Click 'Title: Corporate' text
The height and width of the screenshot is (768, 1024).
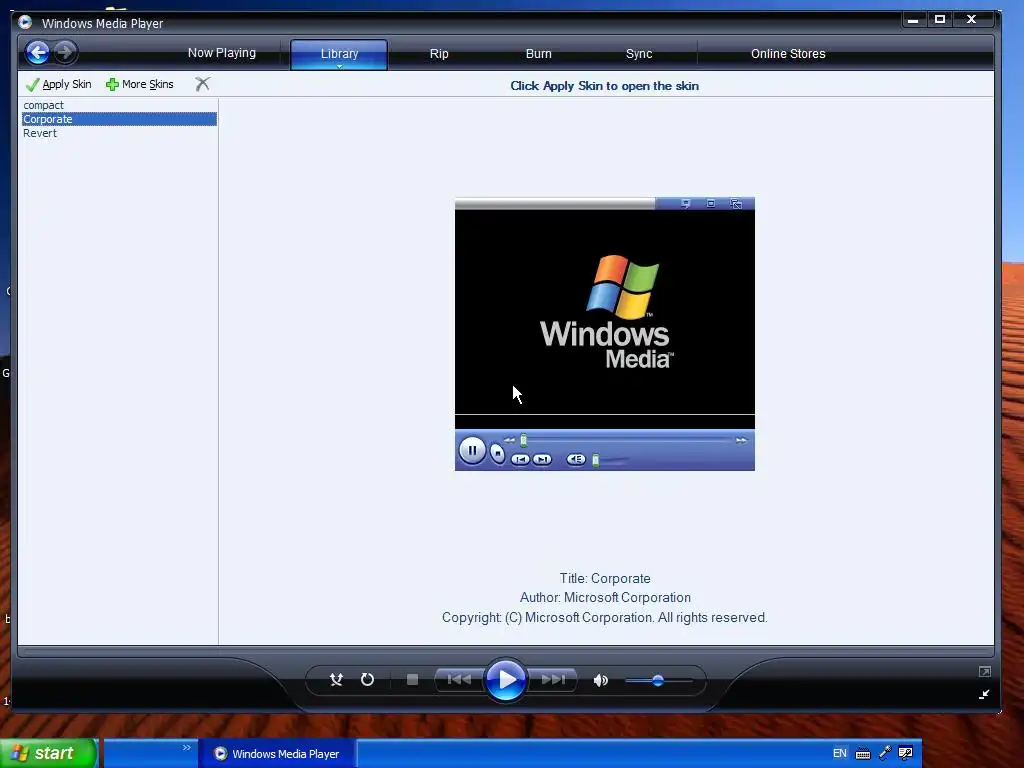point(605,579)
